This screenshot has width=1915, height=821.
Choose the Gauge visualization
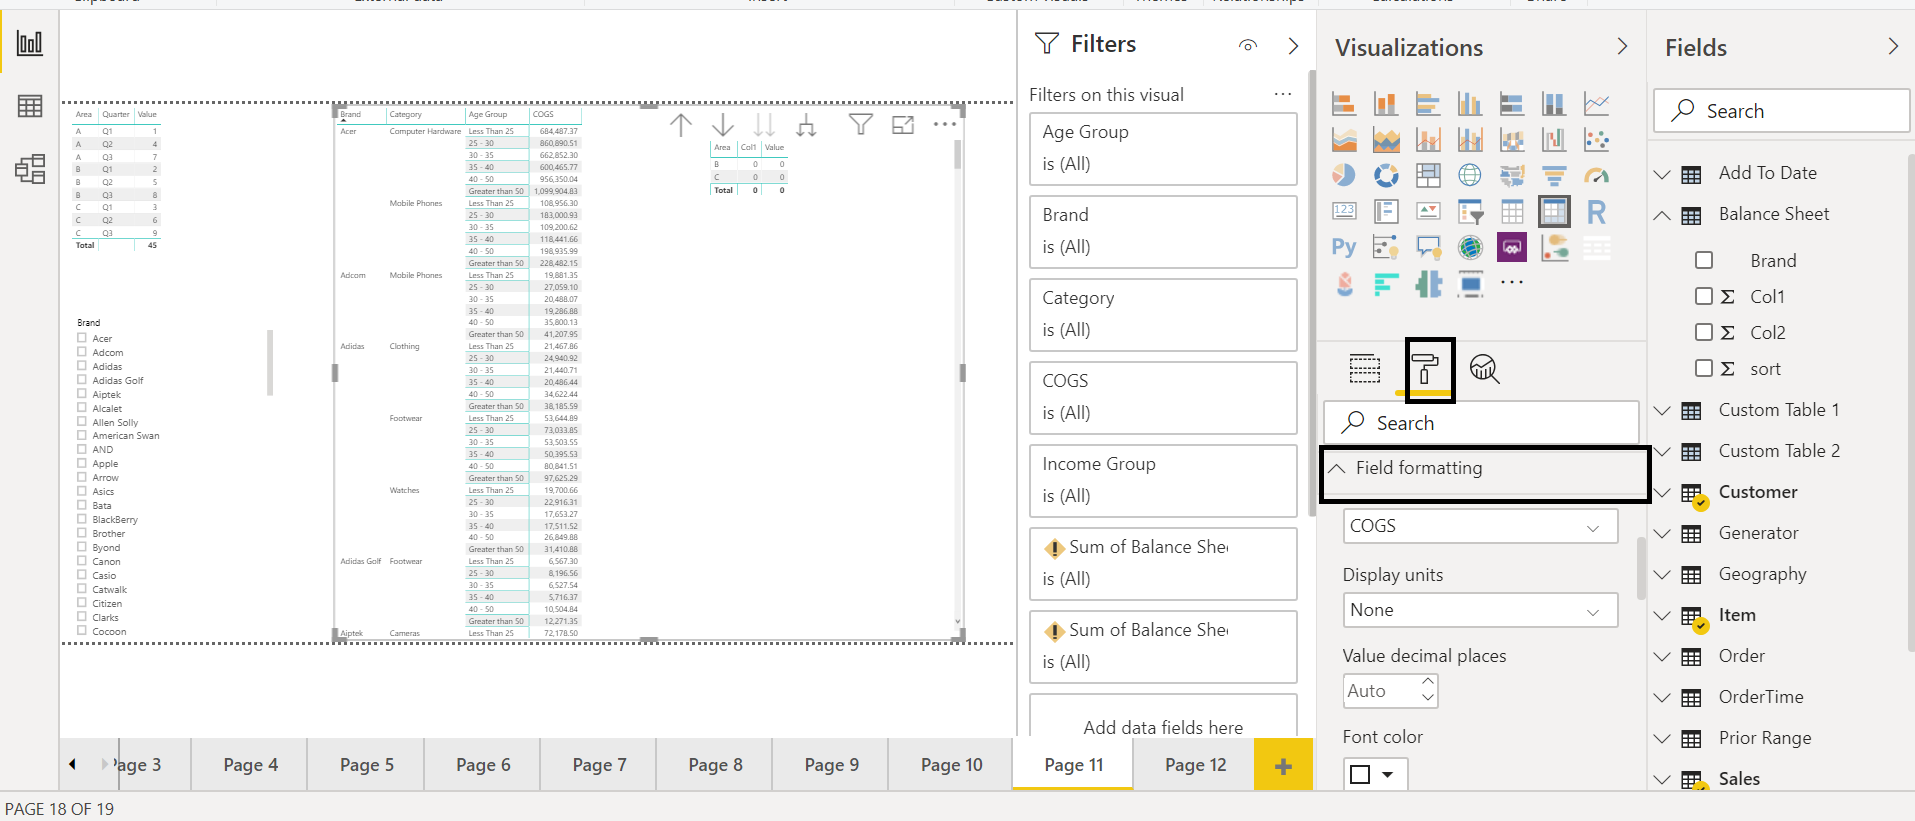(1596, 176)
